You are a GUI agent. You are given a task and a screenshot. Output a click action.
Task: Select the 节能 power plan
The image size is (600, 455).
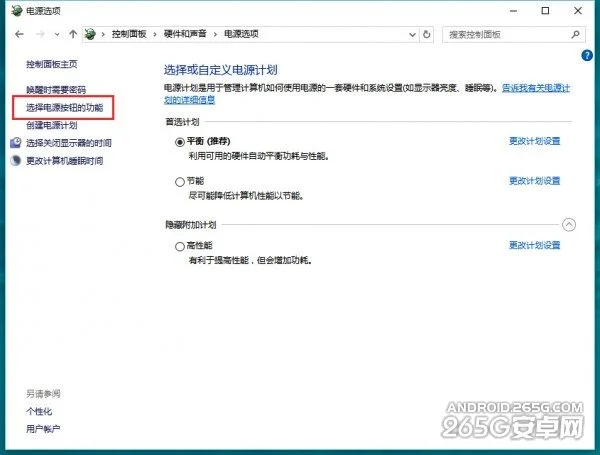[x=180, y=182]
